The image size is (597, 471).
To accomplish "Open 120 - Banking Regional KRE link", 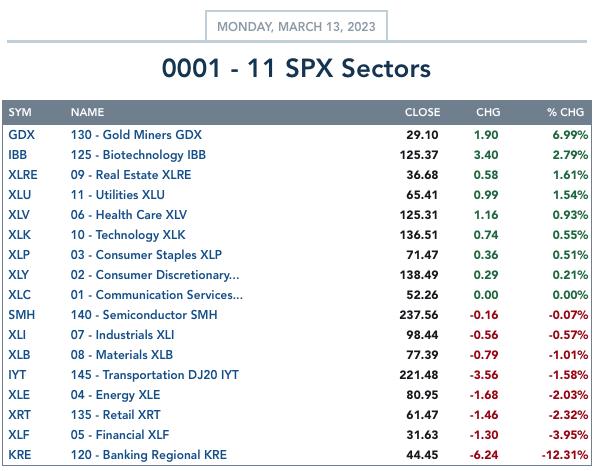I will (x=148, y=455).
